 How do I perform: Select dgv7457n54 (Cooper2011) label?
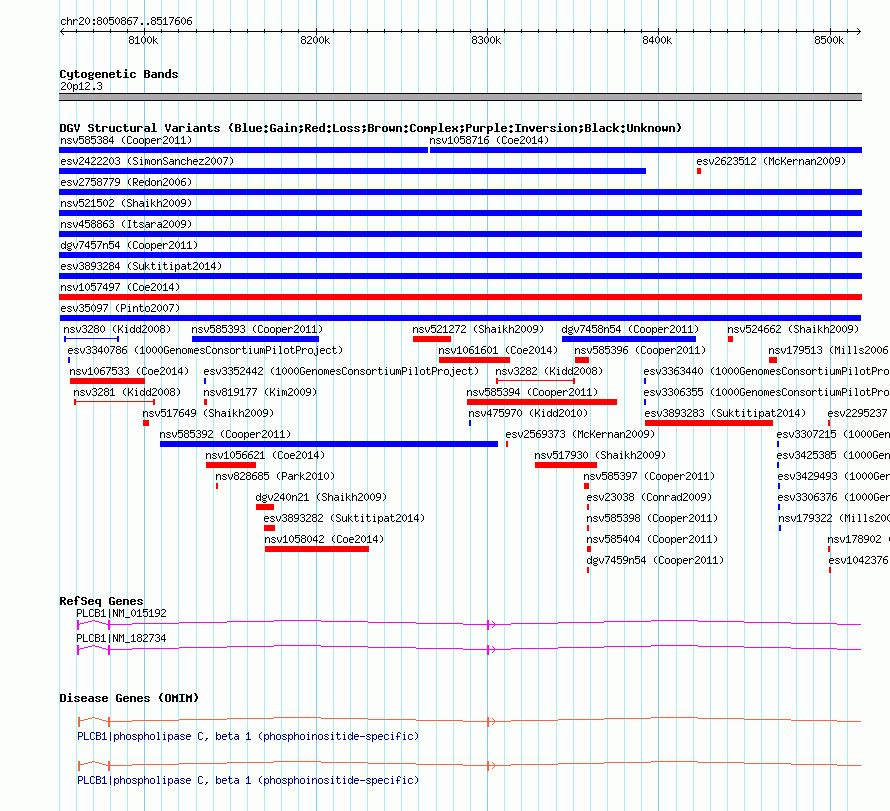129,245
